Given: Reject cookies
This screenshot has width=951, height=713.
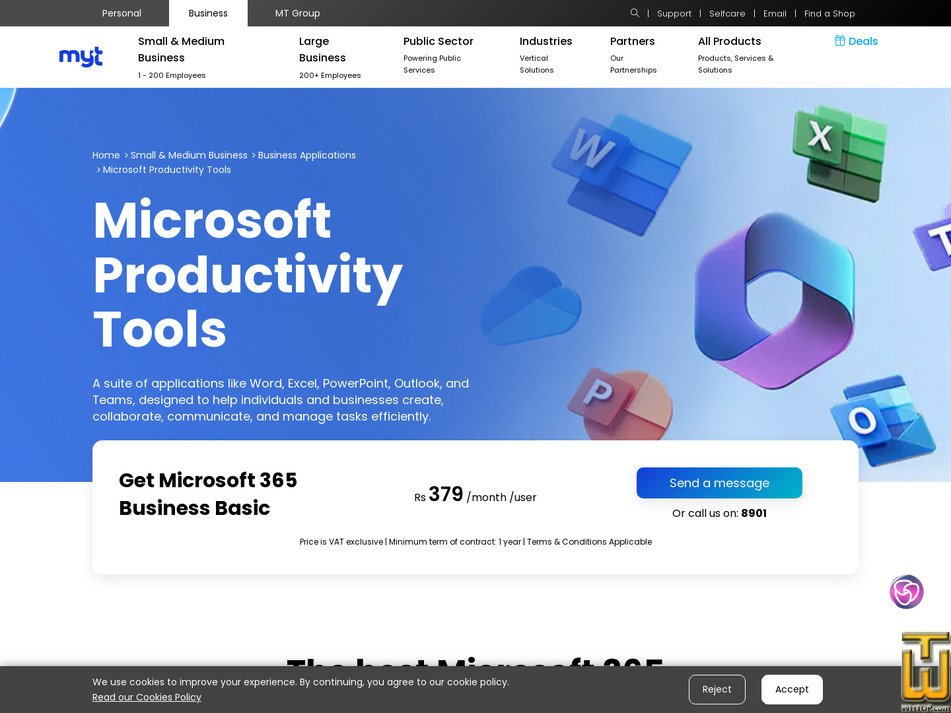Looking at the screenshot, I should 717,689.
